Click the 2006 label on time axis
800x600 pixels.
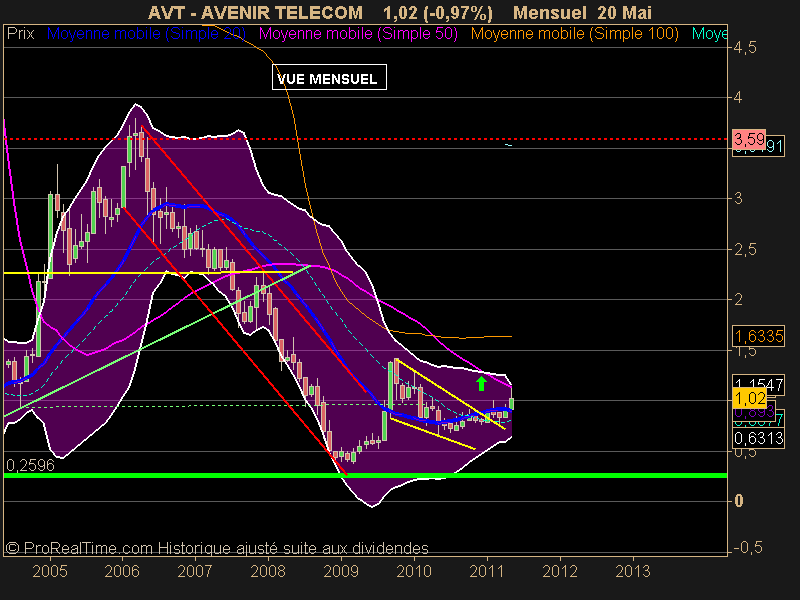click(x=122, y=571)
